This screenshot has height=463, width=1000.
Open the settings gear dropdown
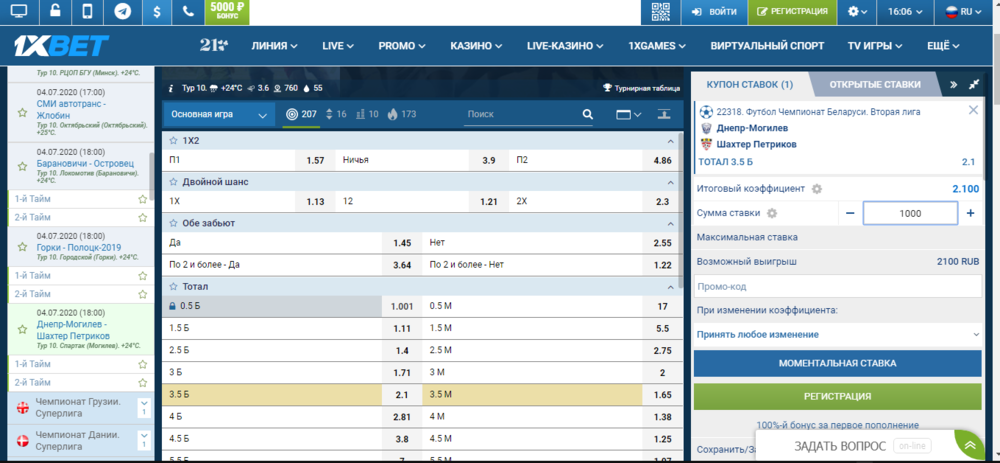(x=857, y=11)
